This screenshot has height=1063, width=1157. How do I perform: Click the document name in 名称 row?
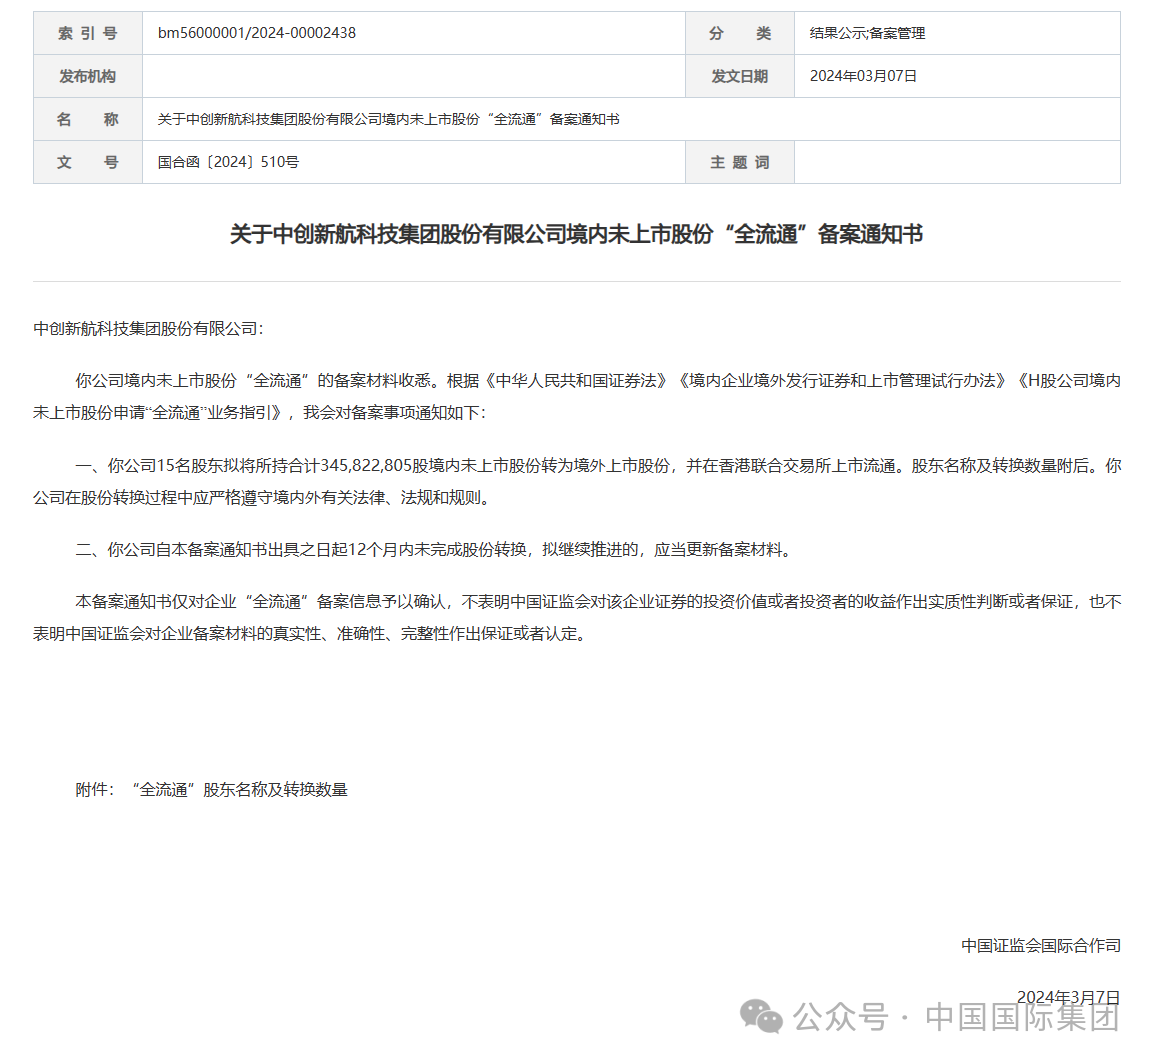[x=388, y=120]
